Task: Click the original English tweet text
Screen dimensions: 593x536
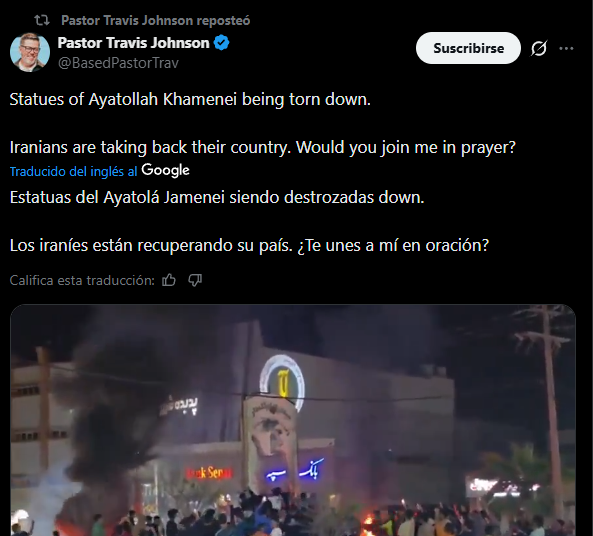Action: coord(262,123)
